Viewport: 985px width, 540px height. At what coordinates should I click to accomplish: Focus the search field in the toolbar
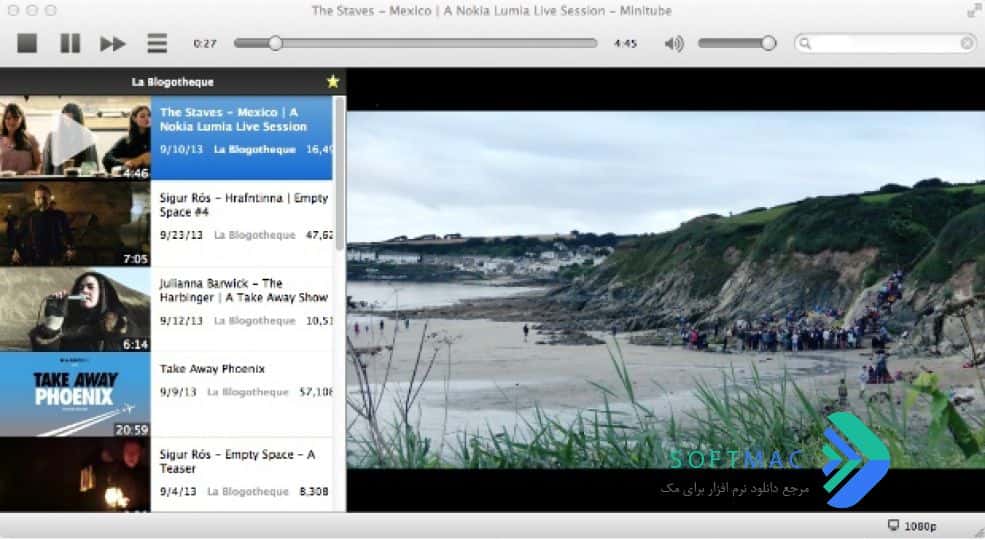click(x=885, y=43)
